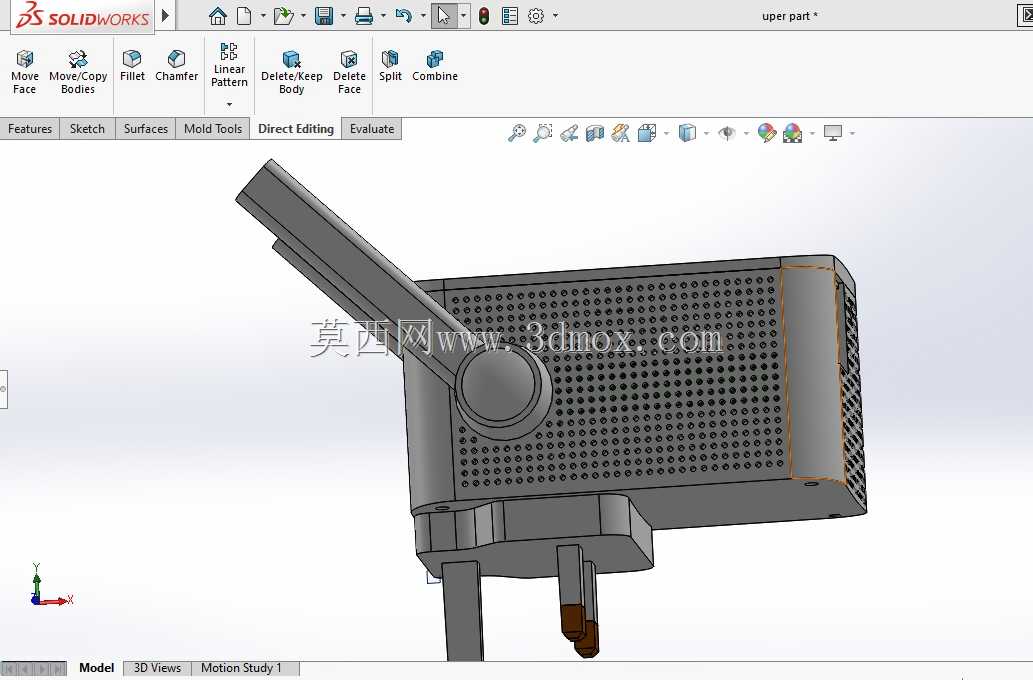Select the Split tool
Image resolution: width=1033 pixels, height=680 pixels.
pyautogui.click(x=390, y=66)
